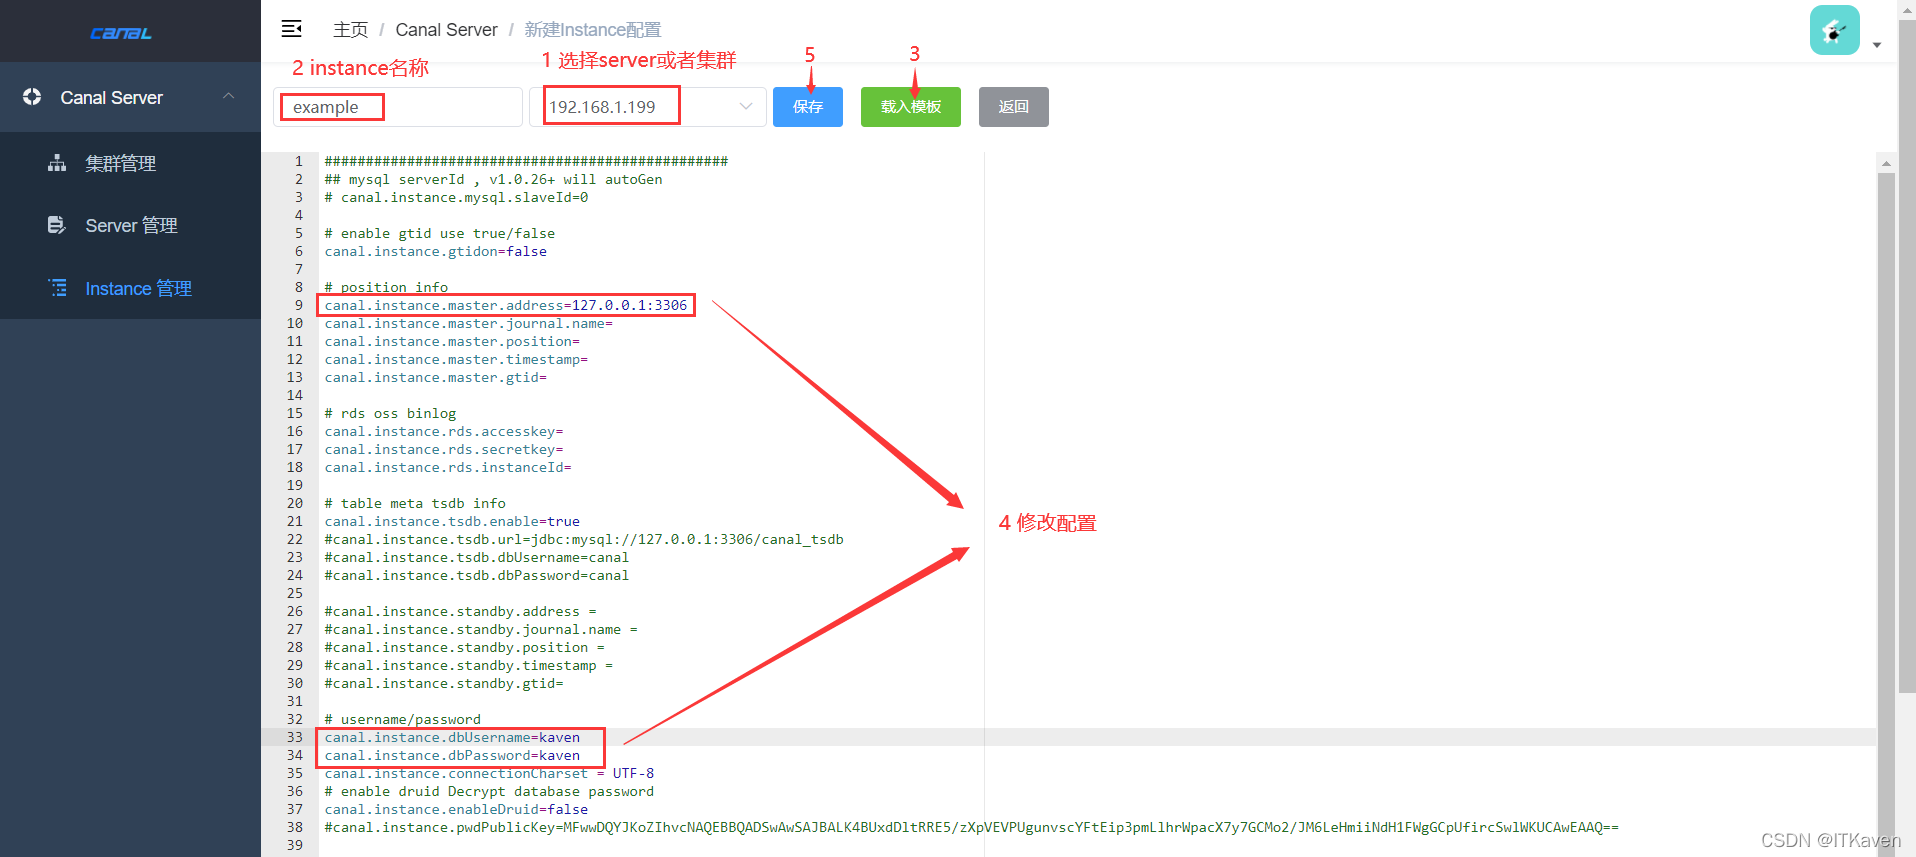Toggle the hamburger sidebar collapse icon

291,28
